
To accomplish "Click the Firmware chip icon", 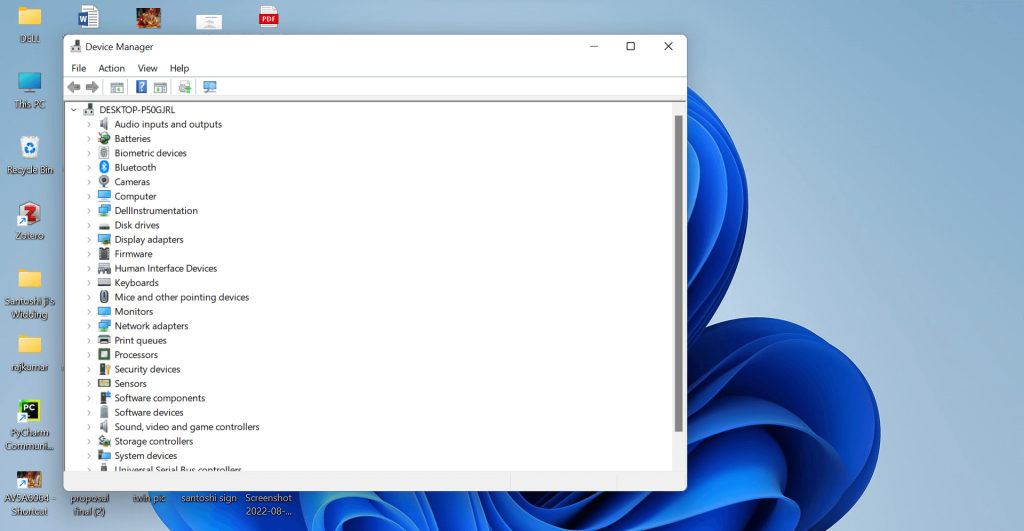I will pyautogui.click(x=104, y=253).
